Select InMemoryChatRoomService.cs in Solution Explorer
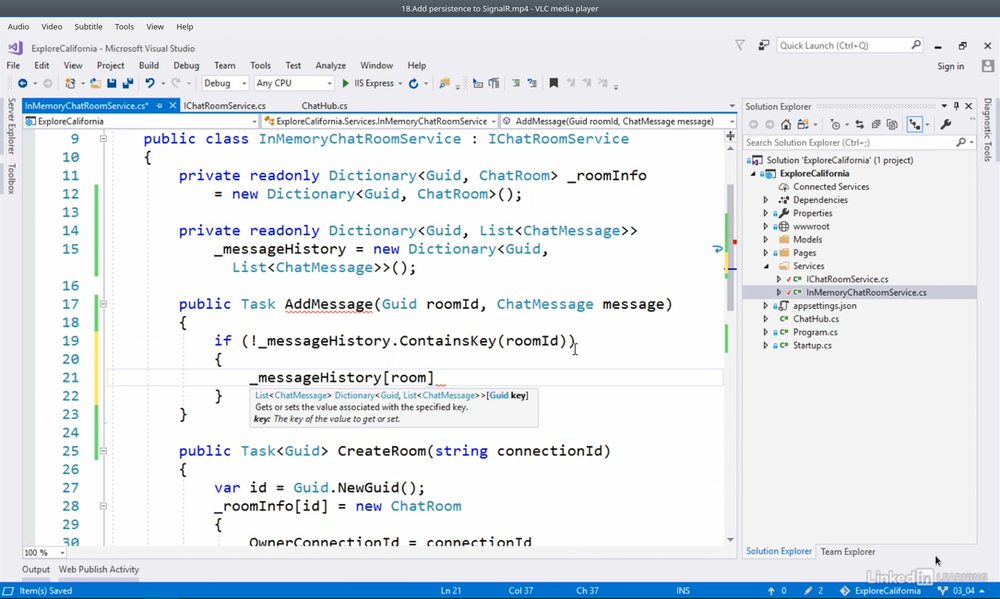Screen dimensions: 1000x599 pyautogui.click(x=866, y=292)
